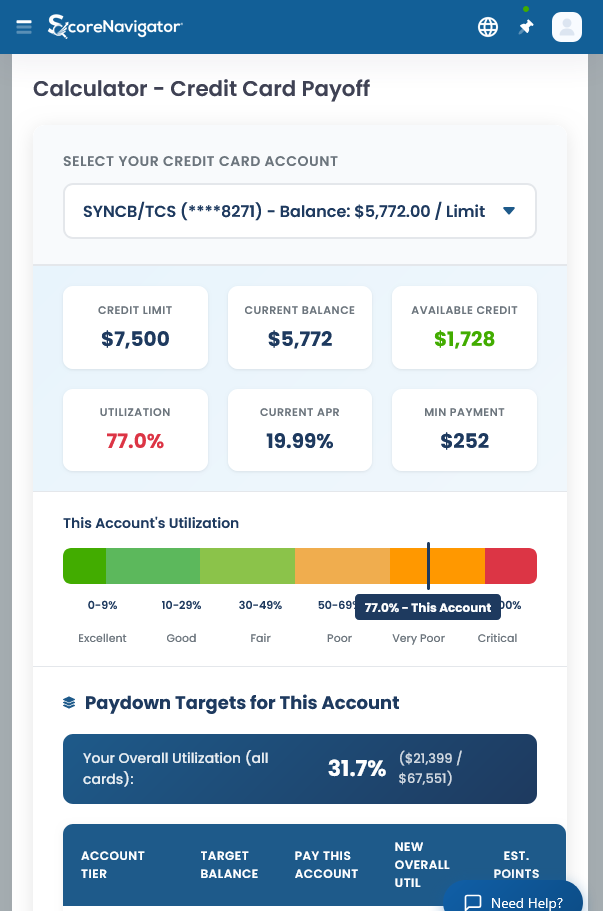The width and height of the screenshot is (603, 911).
Task: Select the UTILIZATION card showing 77.0%
Action: [135, 430]
